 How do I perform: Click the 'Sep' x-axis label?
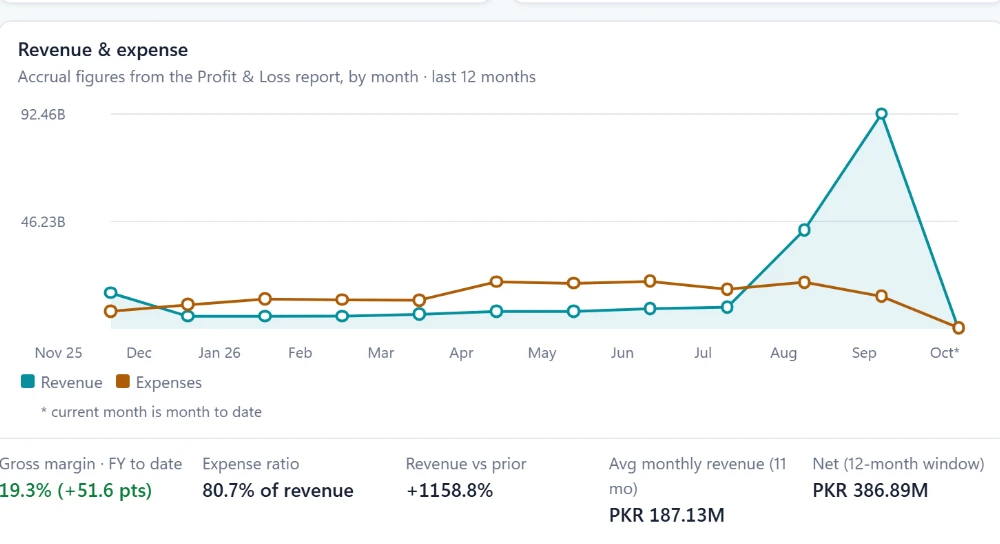click(x=864, y=353)
